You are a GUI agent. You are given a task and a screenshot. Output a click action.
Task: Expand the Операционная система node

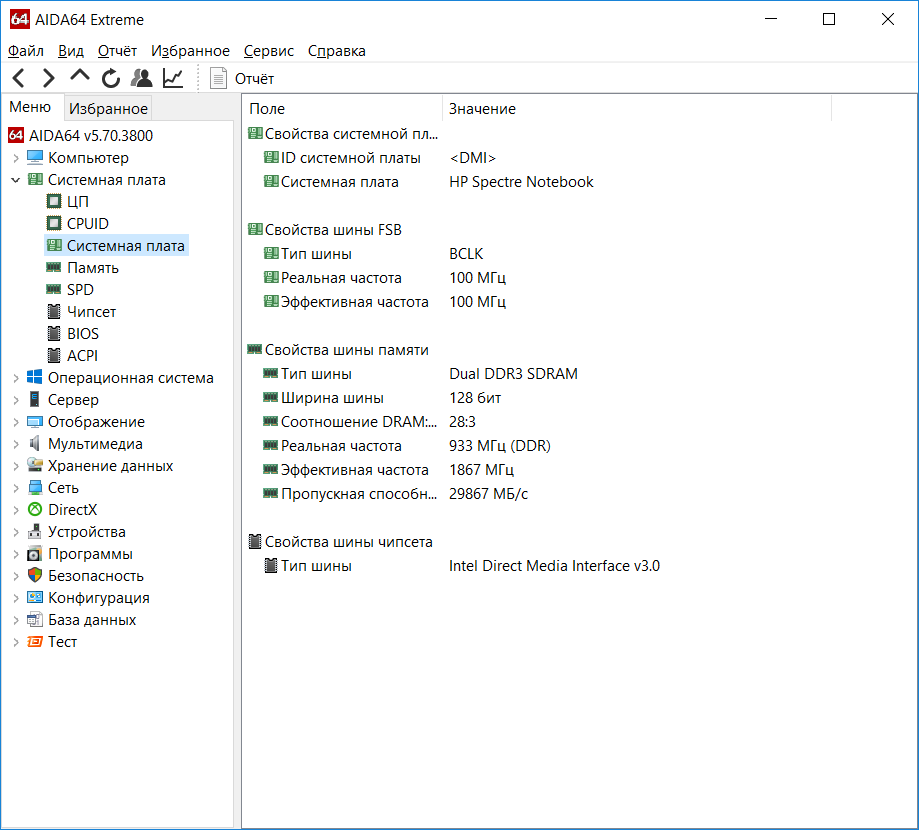16,378
